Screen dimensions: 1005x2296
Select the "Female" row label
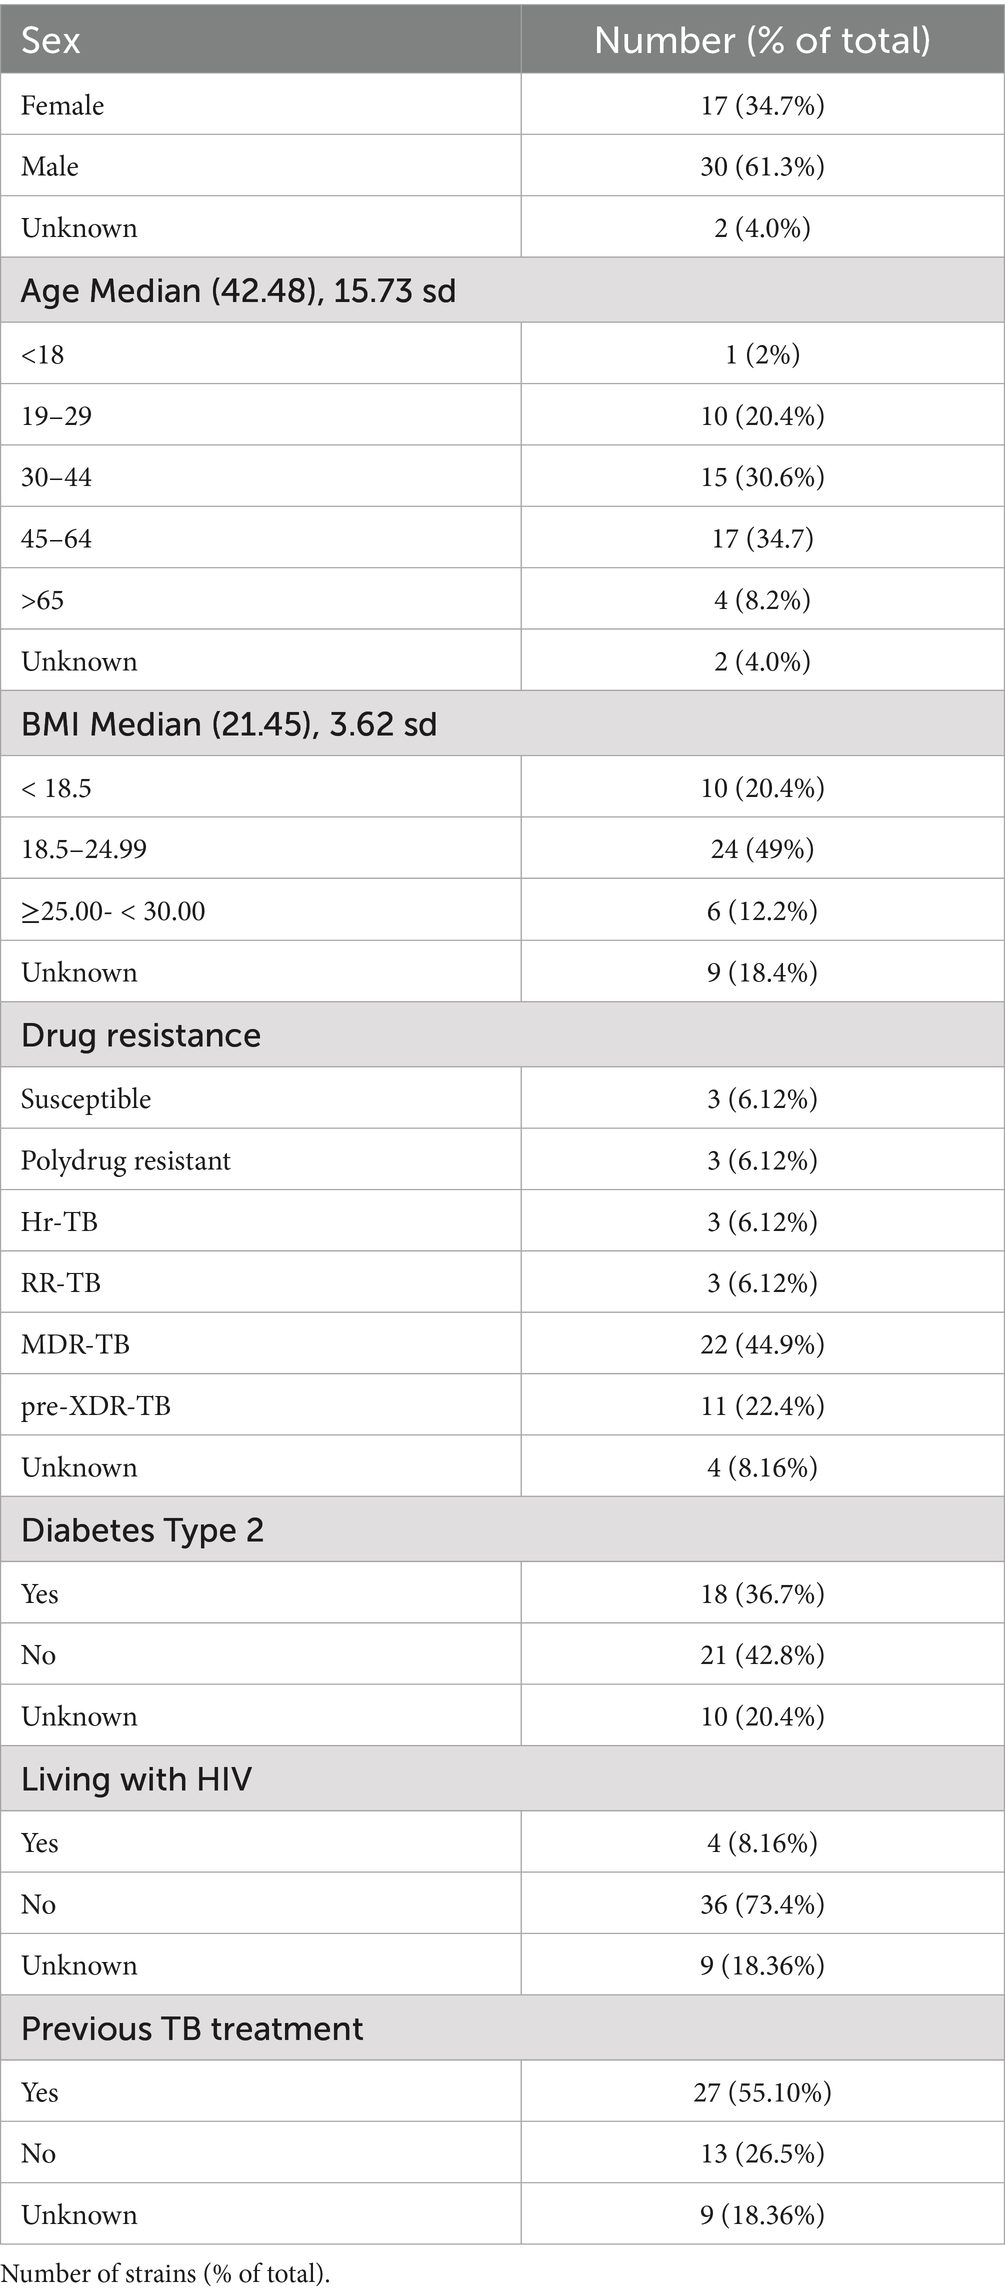(62, 105)
